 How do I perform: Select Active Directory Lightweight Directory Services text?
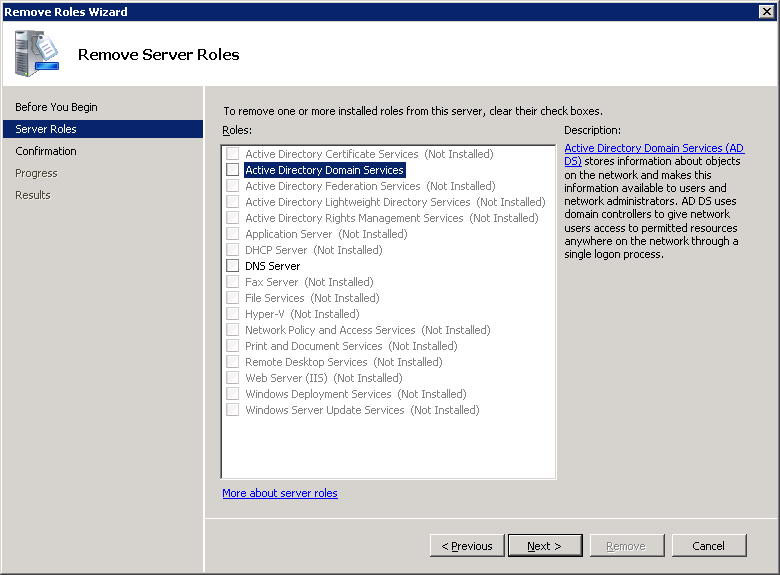pyautogui.click(x=395, y=201)
